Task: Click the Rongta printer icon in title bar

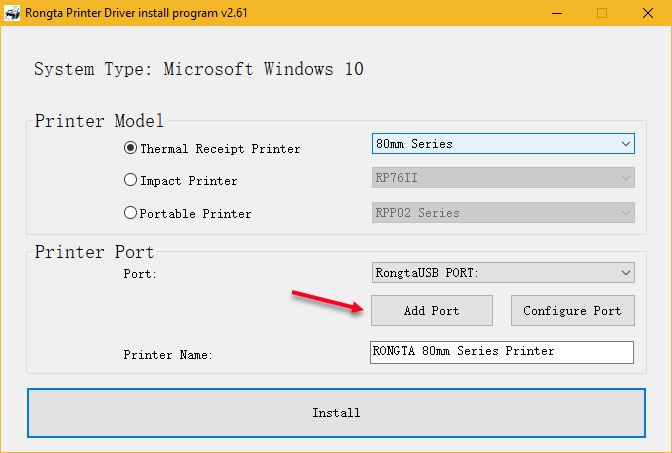Action: tap(13, 13)
